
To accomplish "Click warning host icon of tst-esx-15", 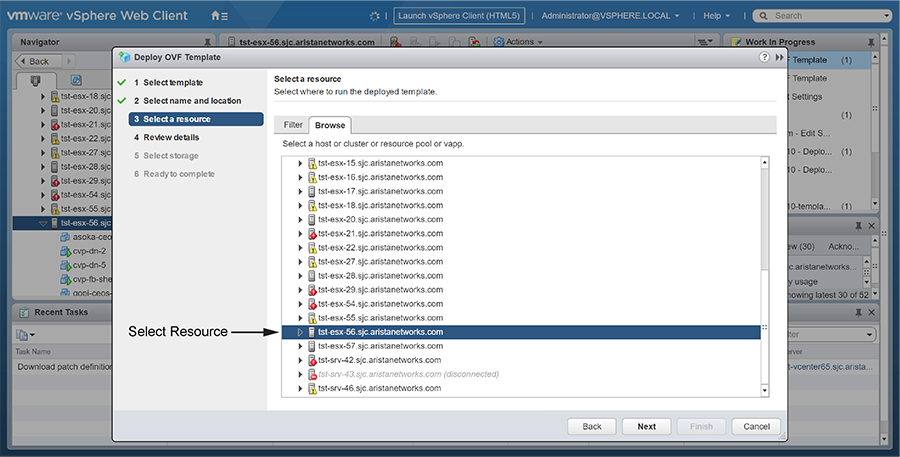I will (312, 163).
